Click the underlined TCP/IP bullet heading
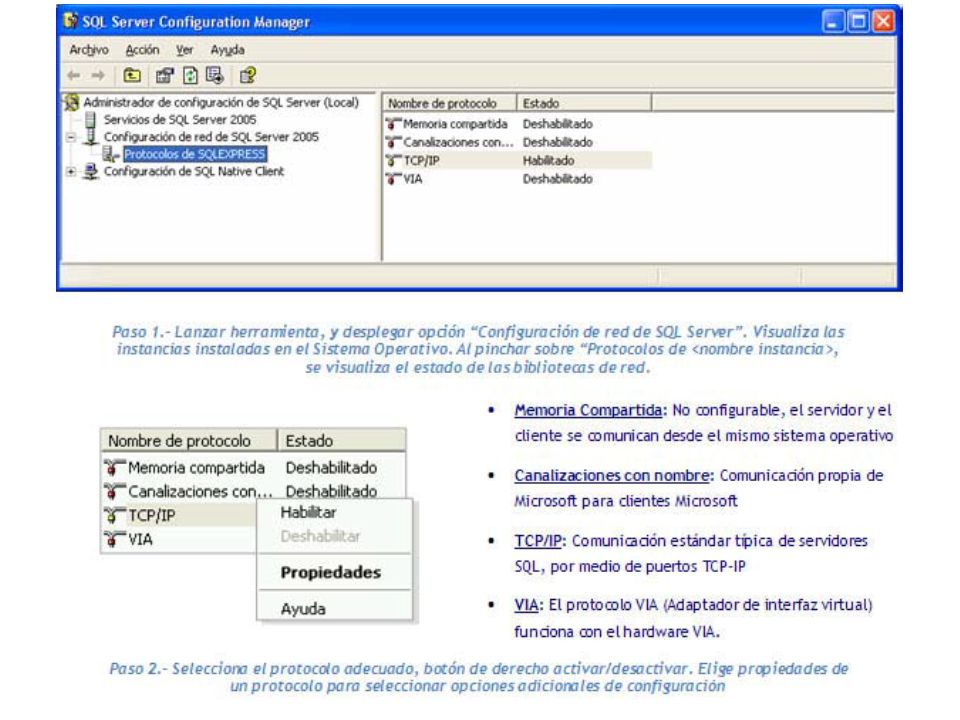Image resolution: width=960 pixels, height=720 pixels. (538, 541)
